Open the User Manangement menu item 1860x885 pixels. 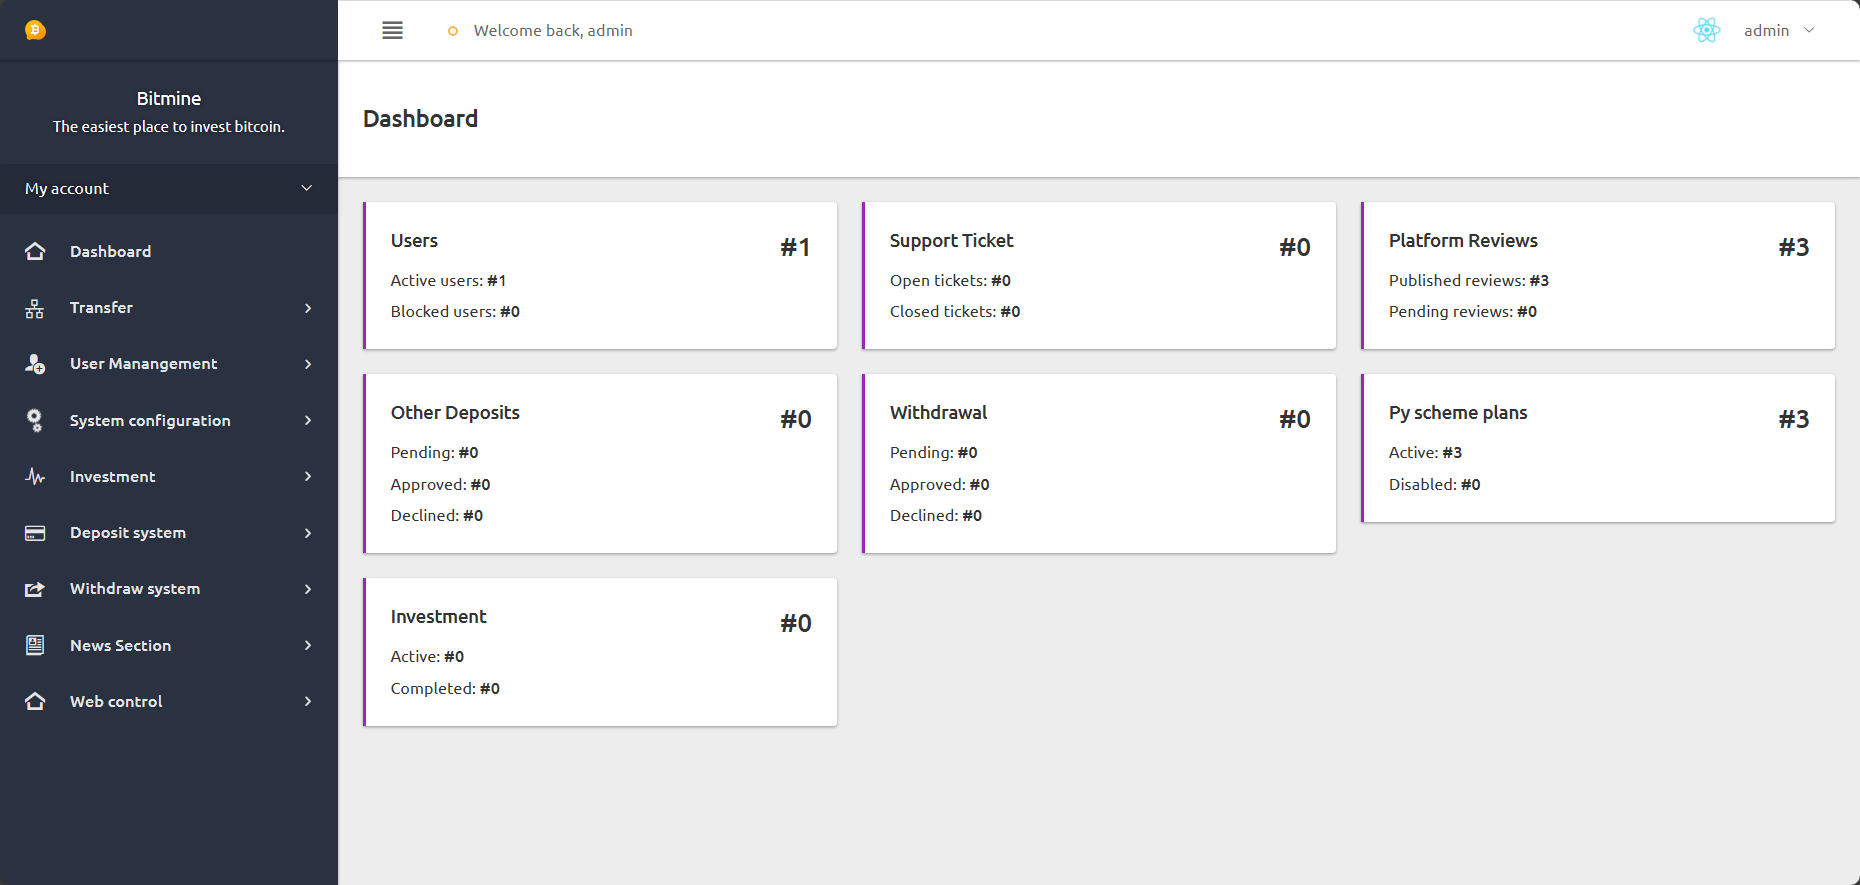(x=169, y=364)
